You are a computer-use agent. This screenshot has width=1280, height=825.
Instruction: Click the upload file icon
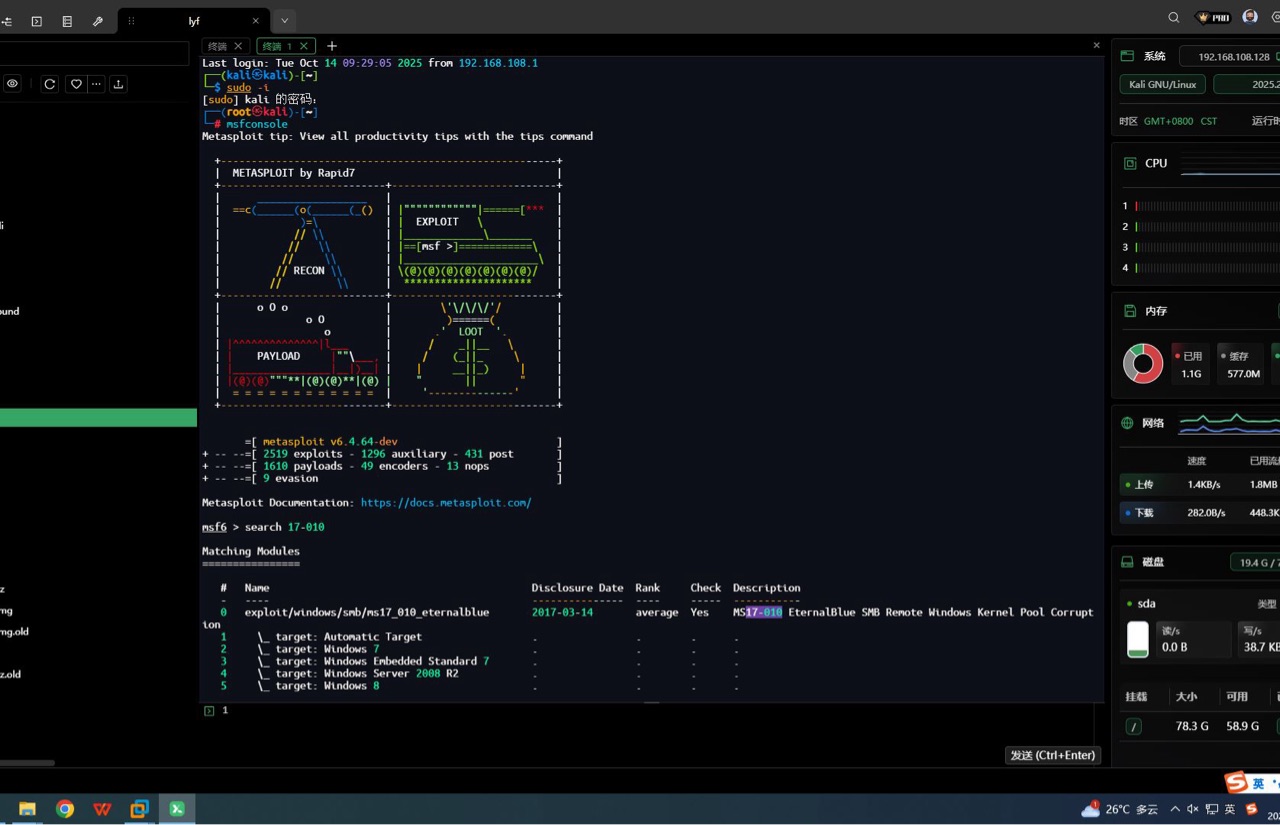pos(118,84)
